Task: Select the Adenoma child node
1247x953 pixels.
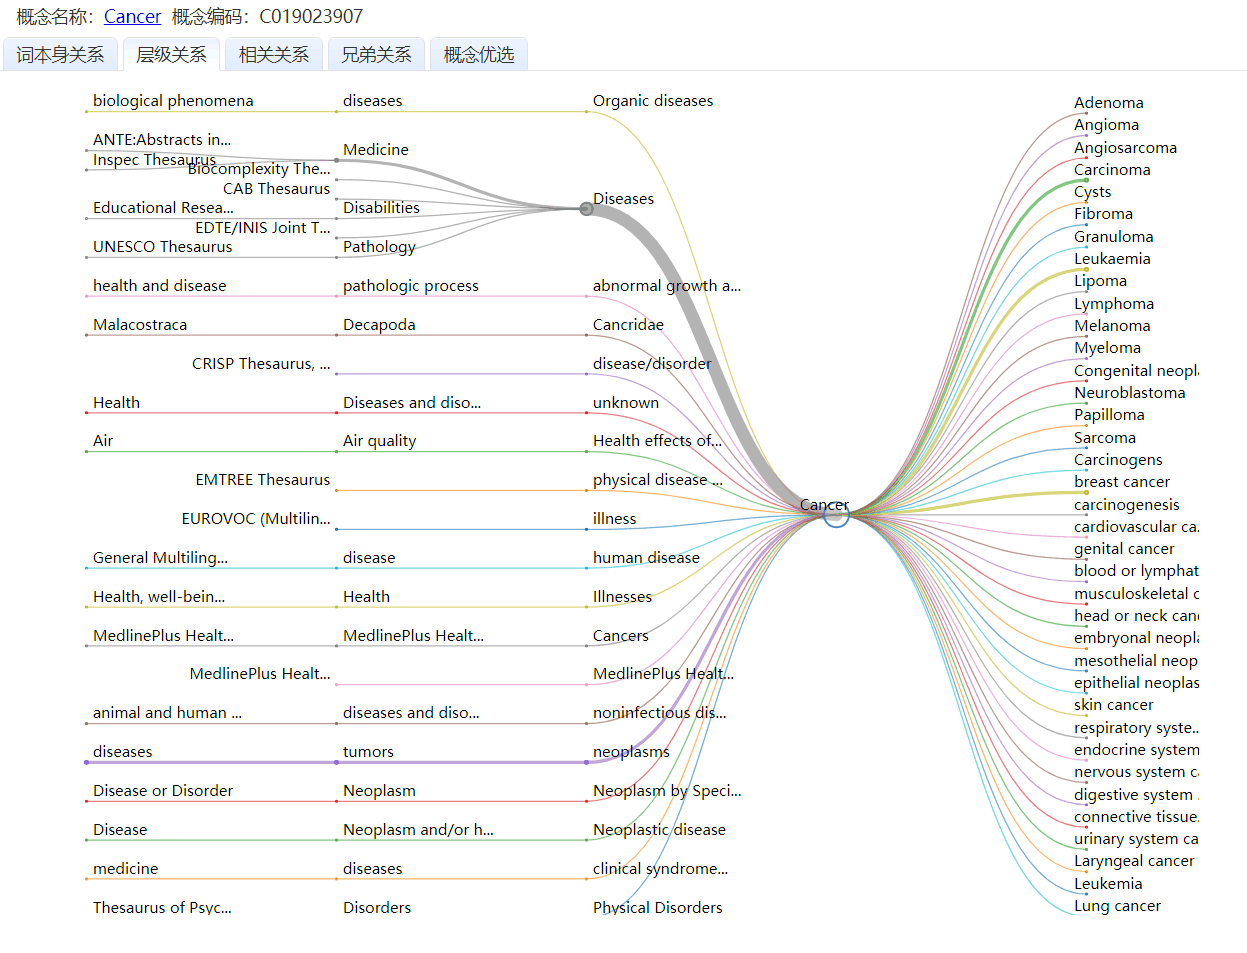Action: point(1108,103)
